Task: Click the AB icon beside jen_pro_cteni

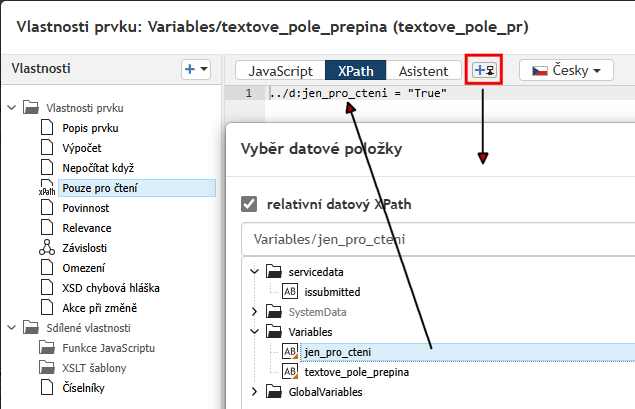Action: pos(290,351)
